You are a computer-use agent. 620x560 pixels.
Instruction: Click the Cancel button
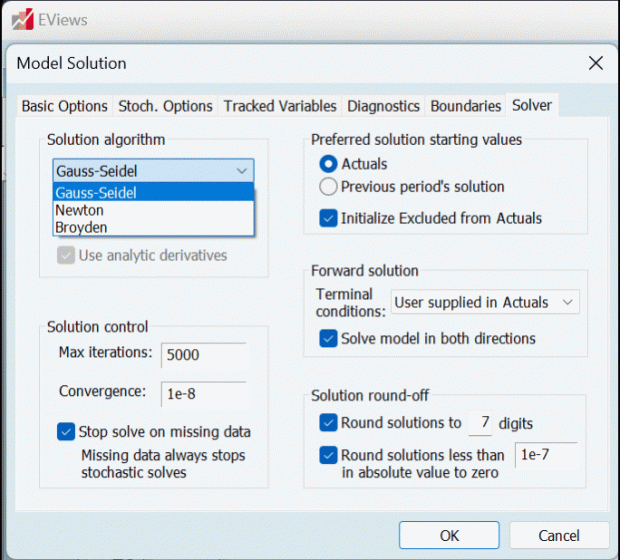click(x=559, y=536)
